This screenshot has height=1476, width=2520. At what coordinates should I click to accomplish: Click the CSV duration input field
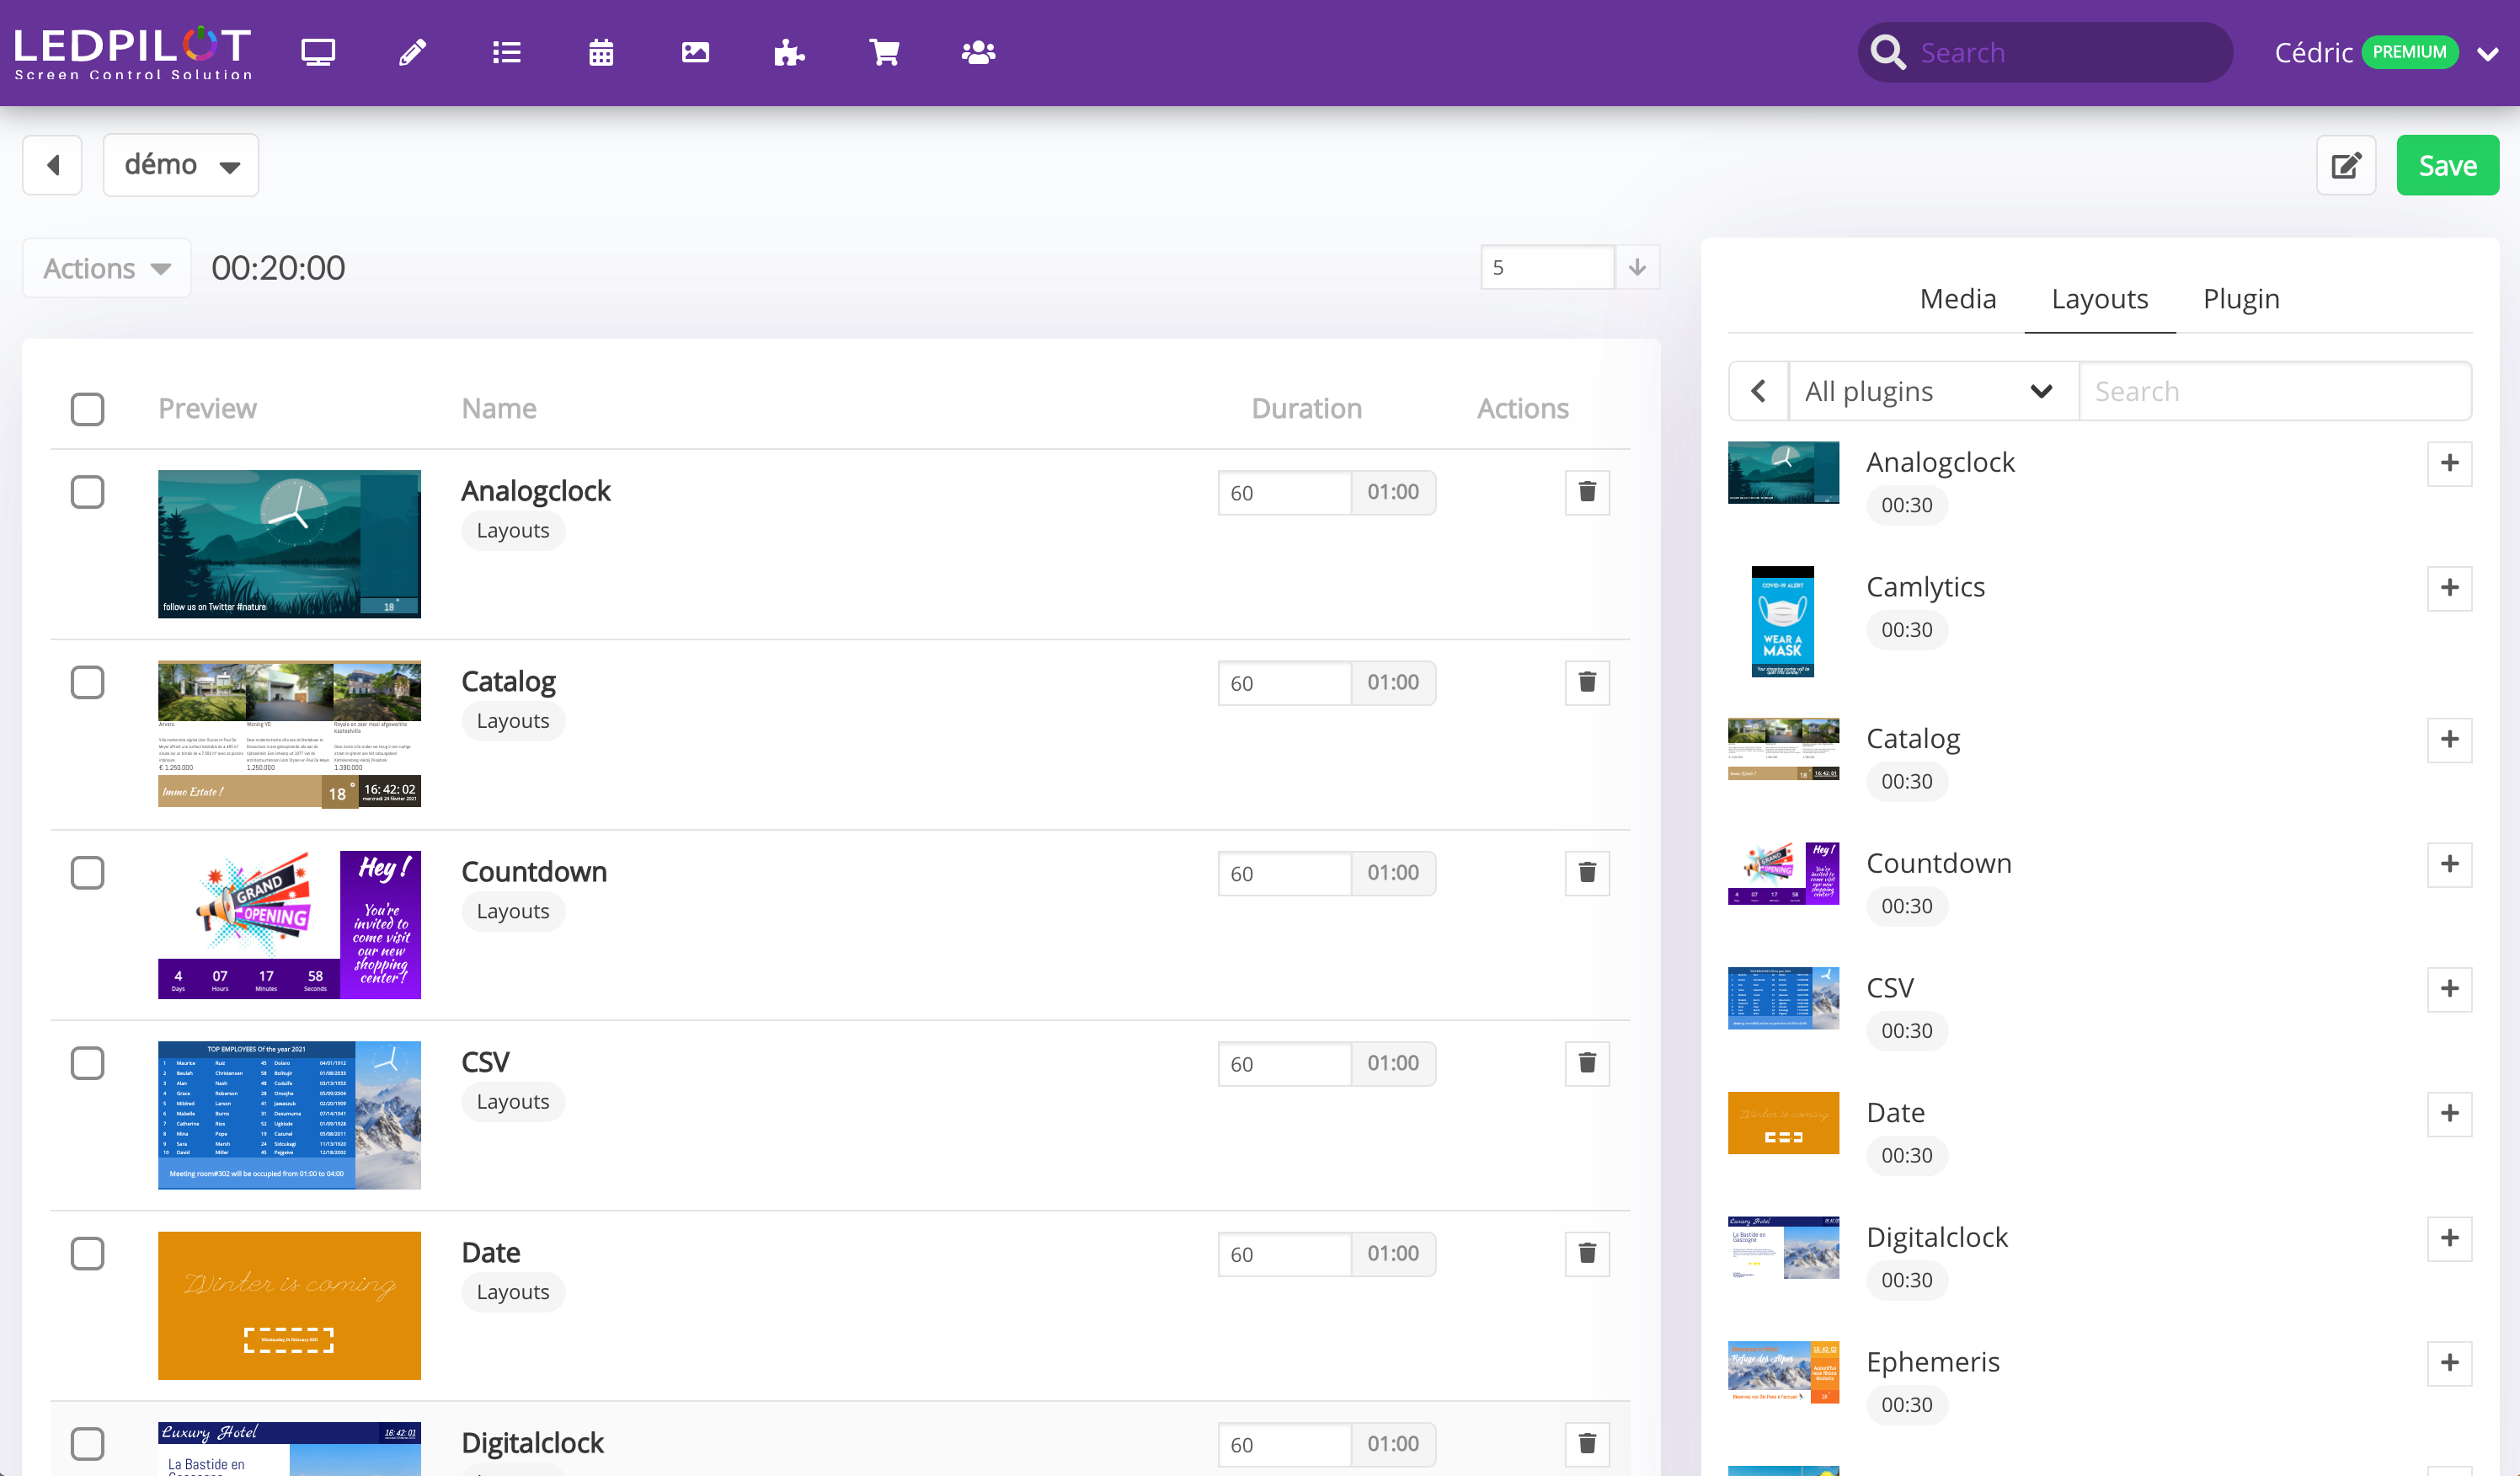[x=1284, y=1064]
